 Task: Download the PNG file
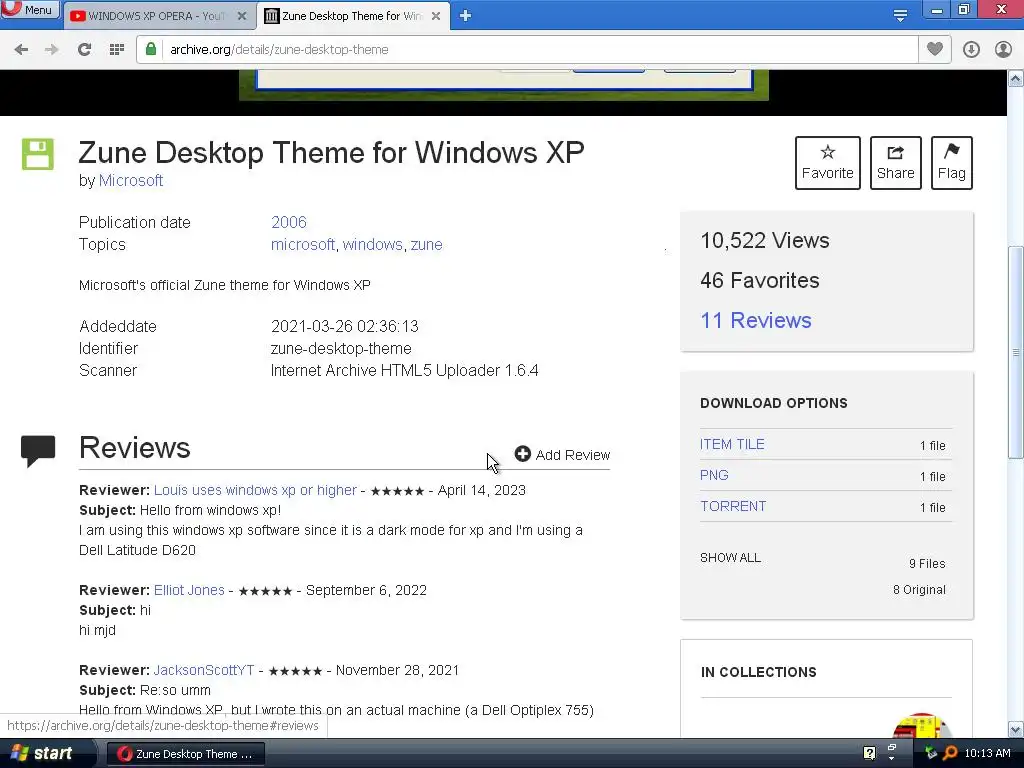714,475
